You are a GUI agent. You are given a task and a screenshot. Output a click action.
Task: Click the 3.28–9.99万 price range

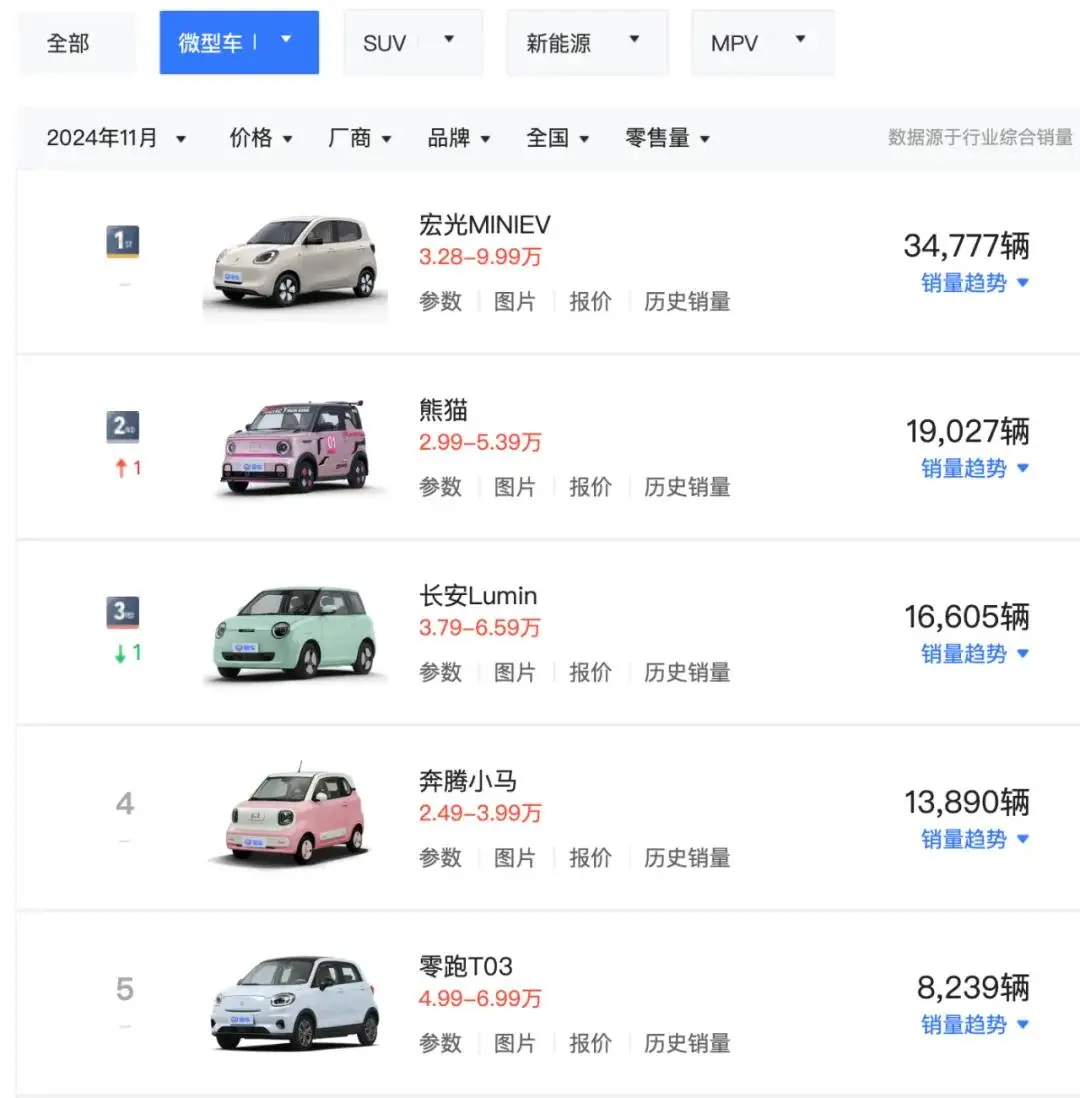[x=480, y=257]
